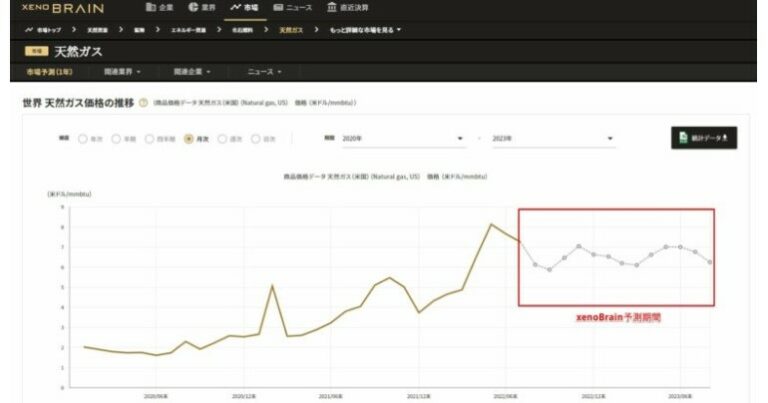Select the 日次 (daily) radio option
This screenshot has width=768, height=403.
(255, 139)
